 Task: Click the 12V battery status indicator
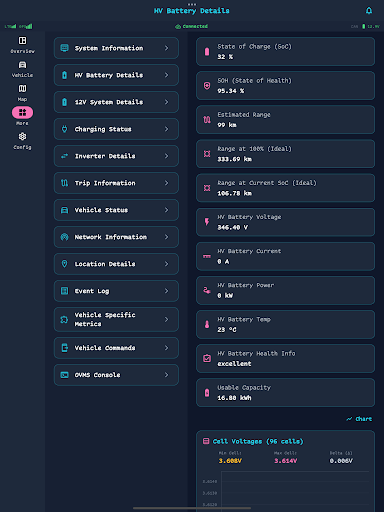(x=371, y=26)
